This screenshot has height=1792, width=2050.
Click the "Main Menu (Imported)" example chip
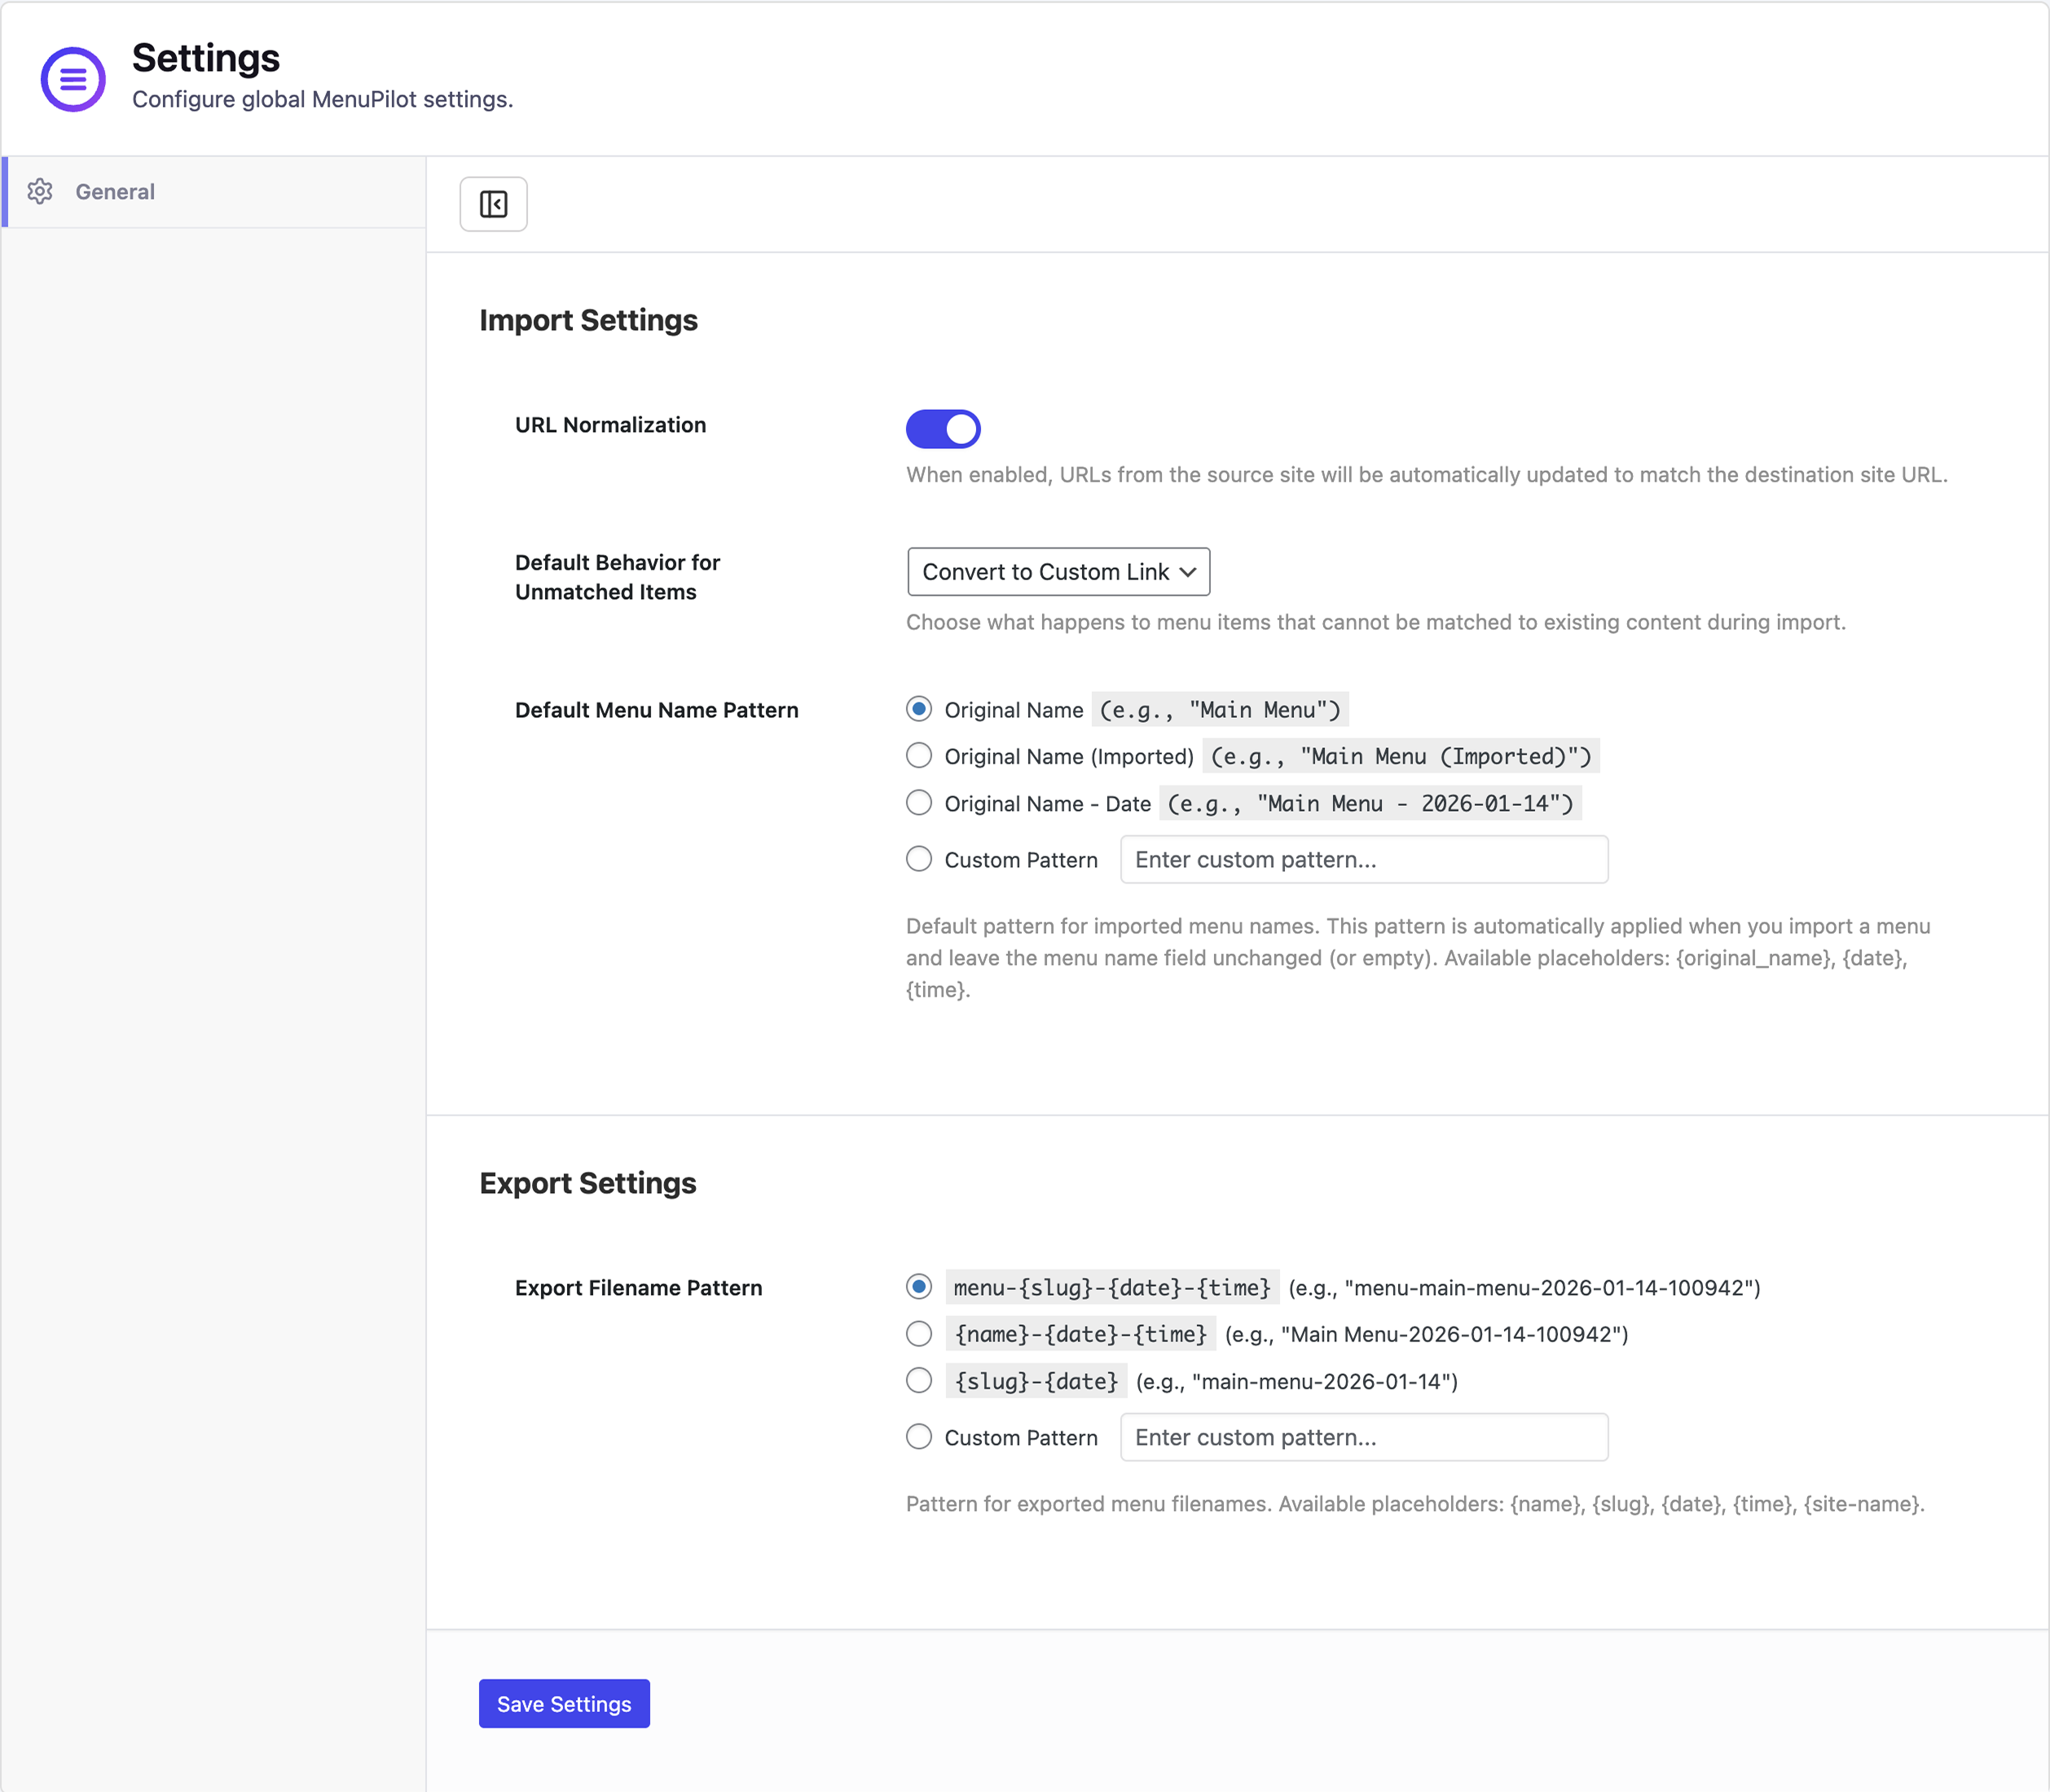coord(1399,756)
